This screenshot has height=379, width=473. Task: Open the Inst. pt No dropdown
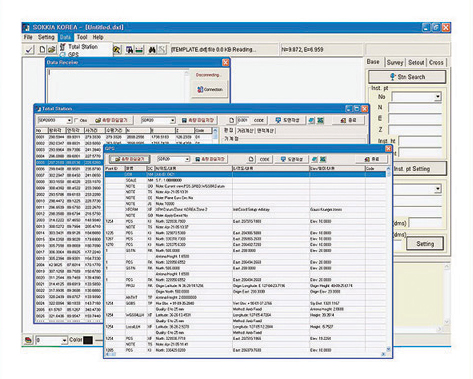[438, 97]
